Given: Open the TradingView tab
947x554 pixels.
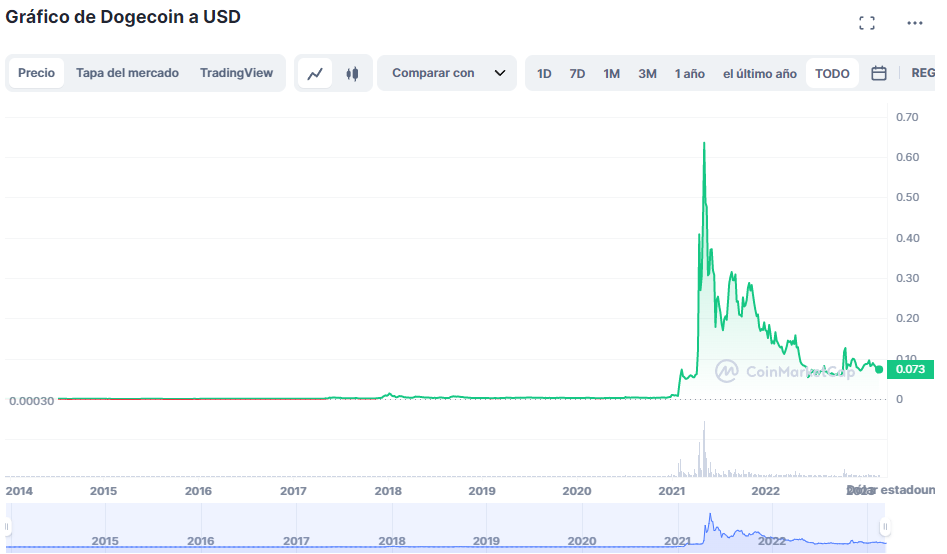Looking at the screenshot, I should point(236,73).
